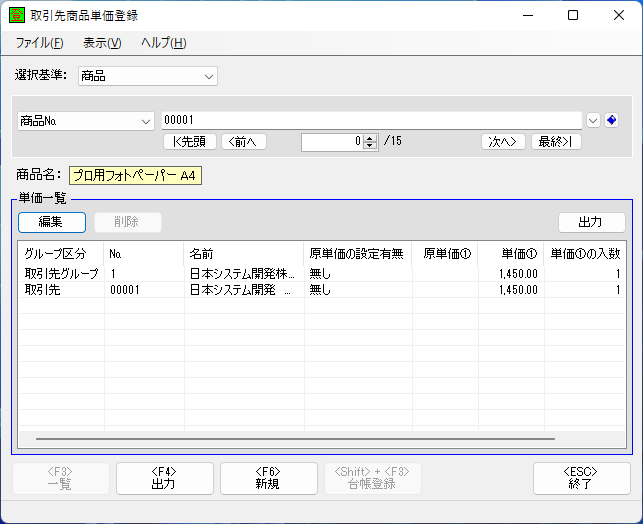Jump to first record with |<先頭
643x524 pixels.
point(189,141)
